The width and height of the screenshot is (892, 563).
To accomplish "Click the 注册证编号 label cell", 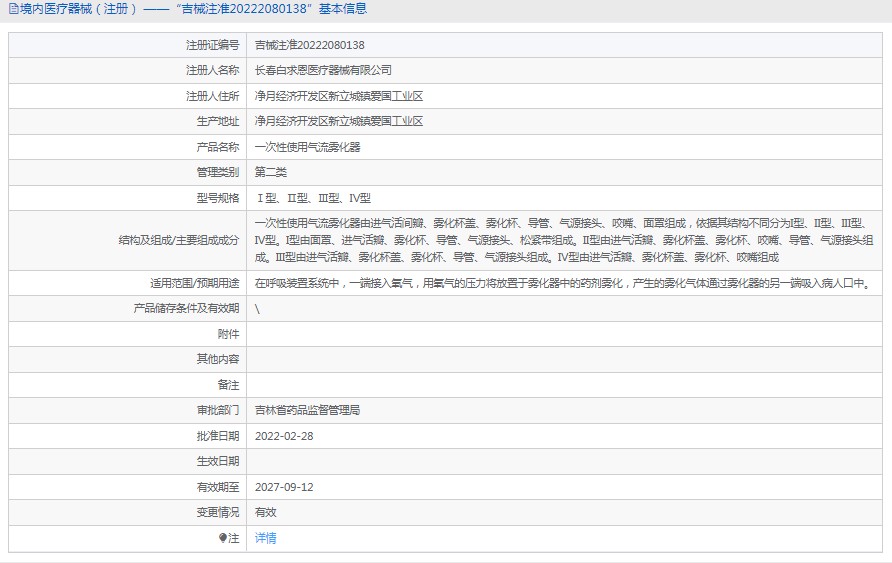I will [212, 45].
